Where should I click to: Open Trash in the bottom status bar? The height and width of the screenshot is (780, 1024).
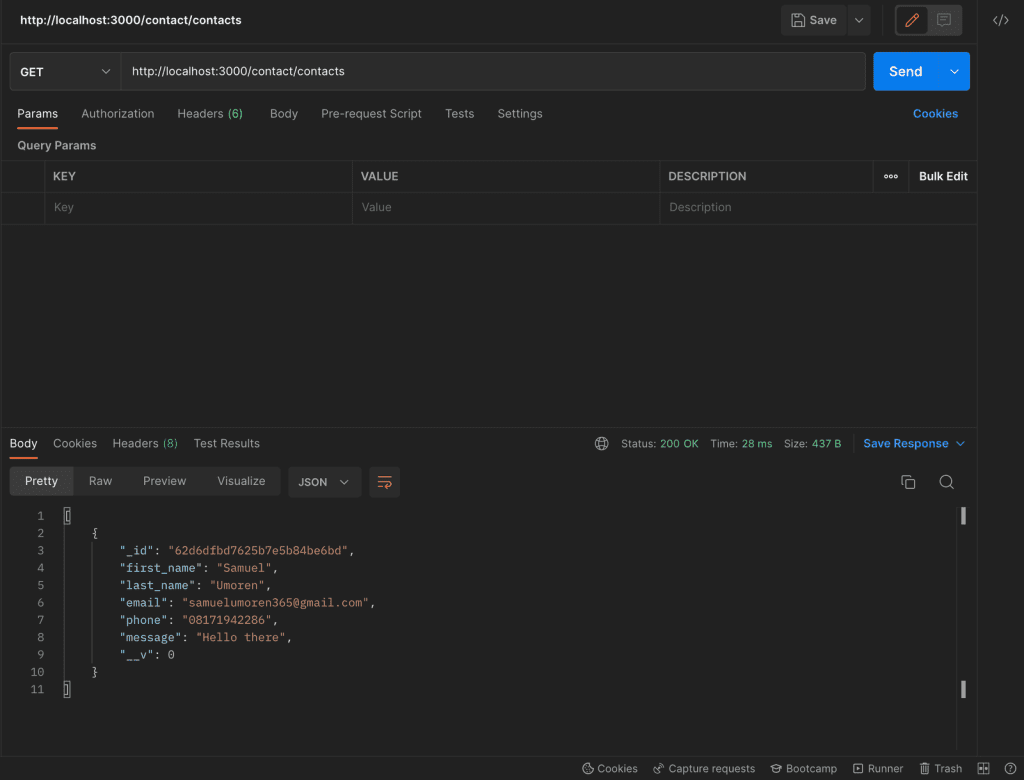point(940,769)
